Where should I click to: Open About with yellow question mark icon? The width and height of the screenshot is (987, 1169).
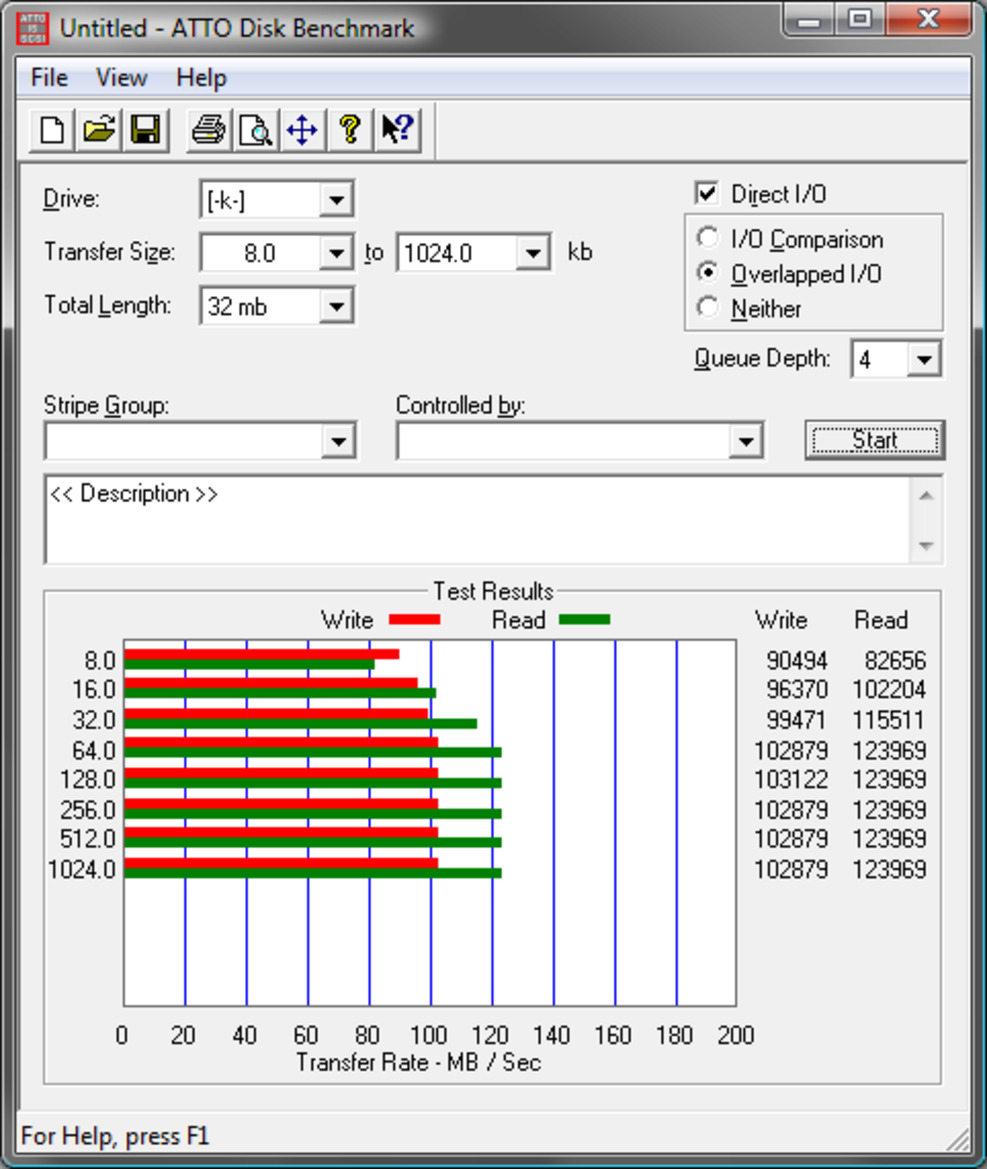click(350, 130)
